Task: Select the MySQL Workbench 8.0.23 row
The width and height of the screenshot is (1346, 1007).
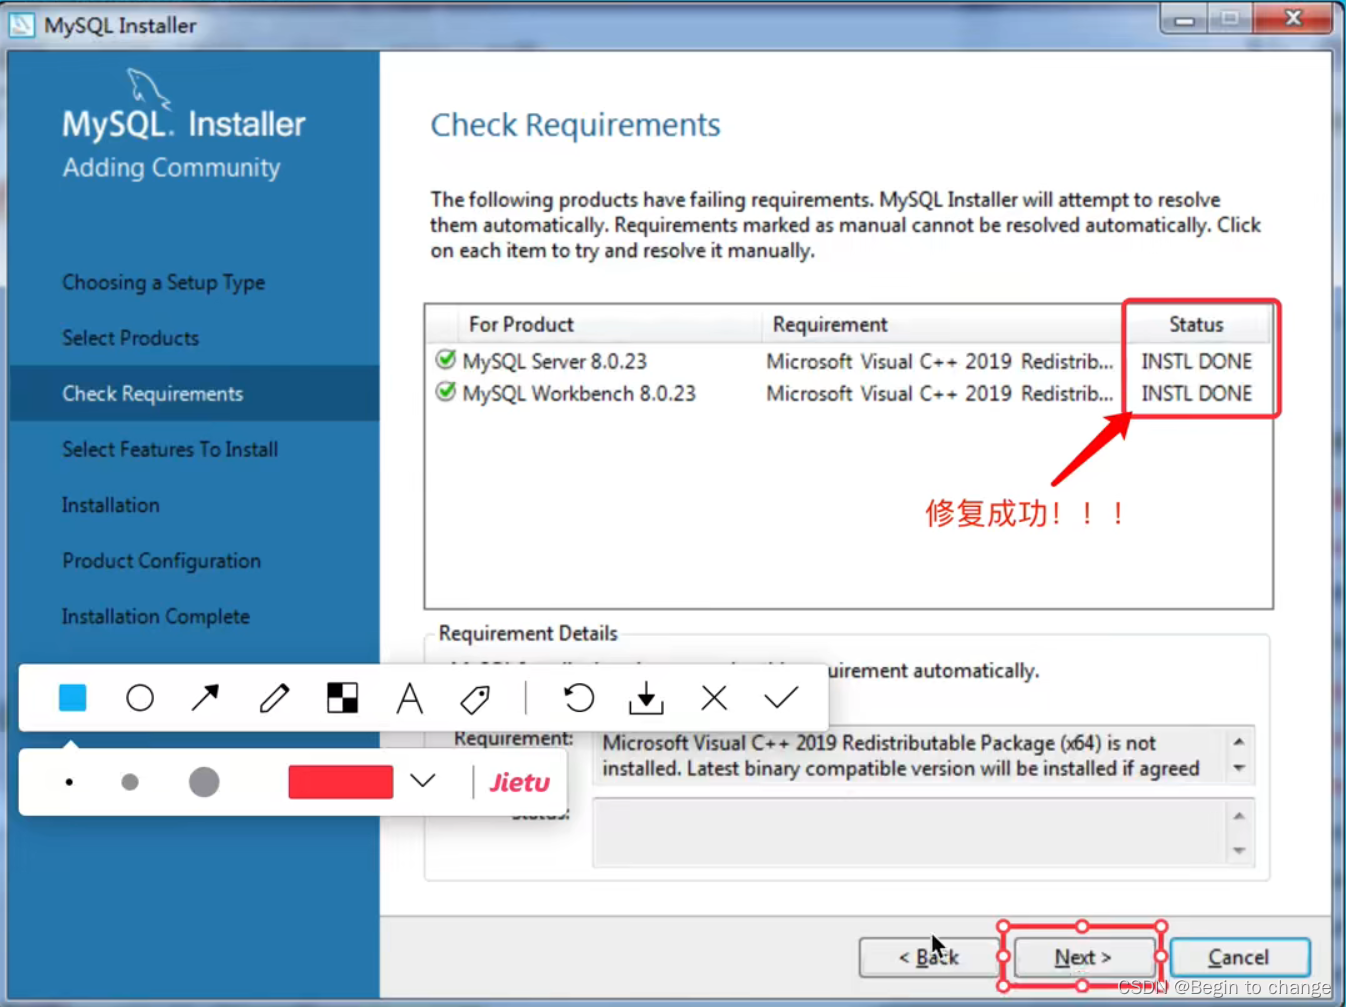Action: (x=848, y=393)
